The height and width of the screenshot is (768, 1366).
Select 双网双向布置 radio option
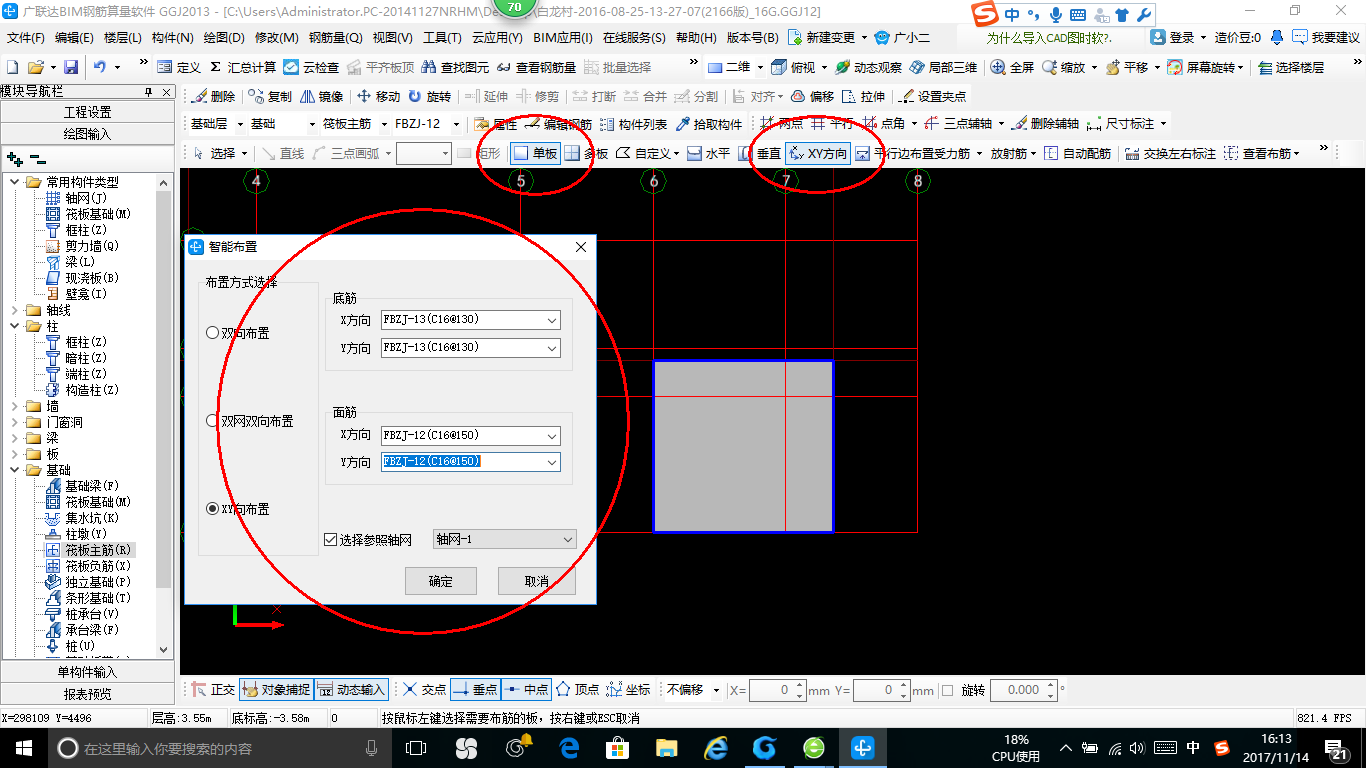(212, 421)
